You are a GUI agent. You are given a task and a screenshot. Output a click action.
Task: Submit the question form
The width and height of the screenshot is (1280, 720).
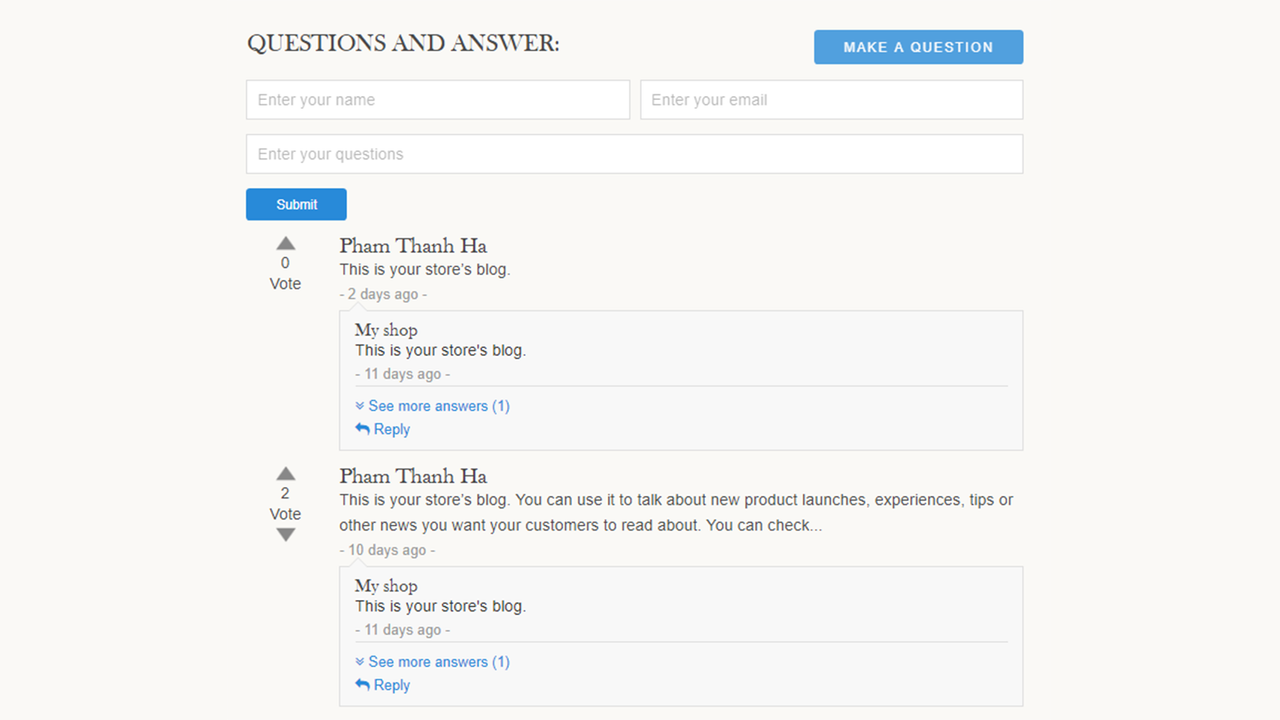296,204
